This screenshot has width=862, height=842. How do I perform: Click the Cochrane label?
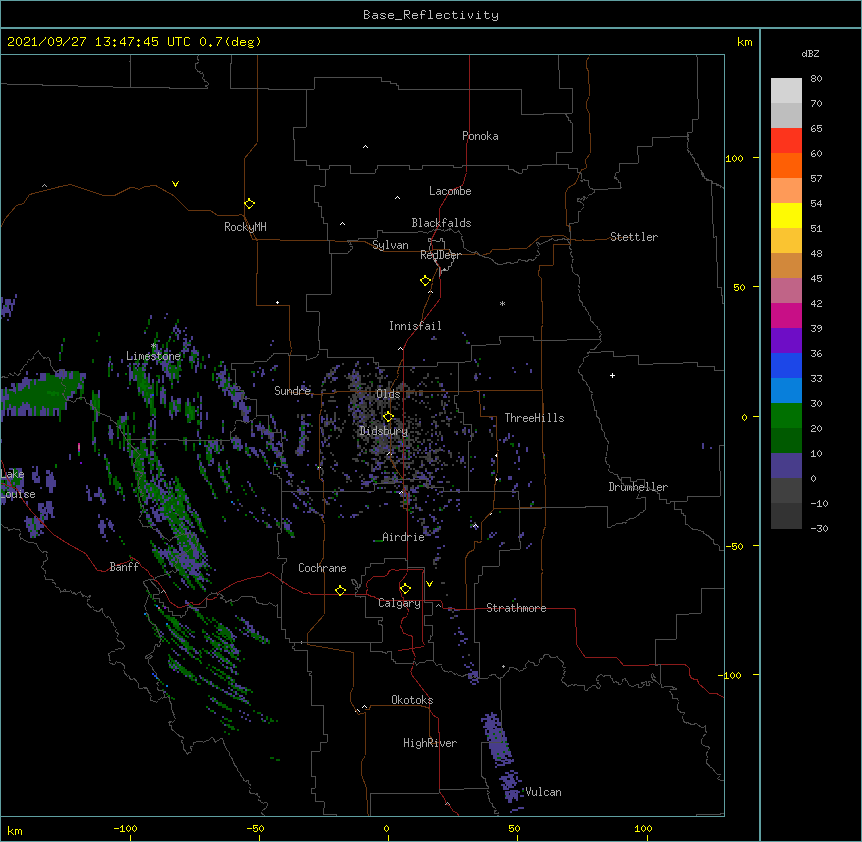[x=322, y=568]
